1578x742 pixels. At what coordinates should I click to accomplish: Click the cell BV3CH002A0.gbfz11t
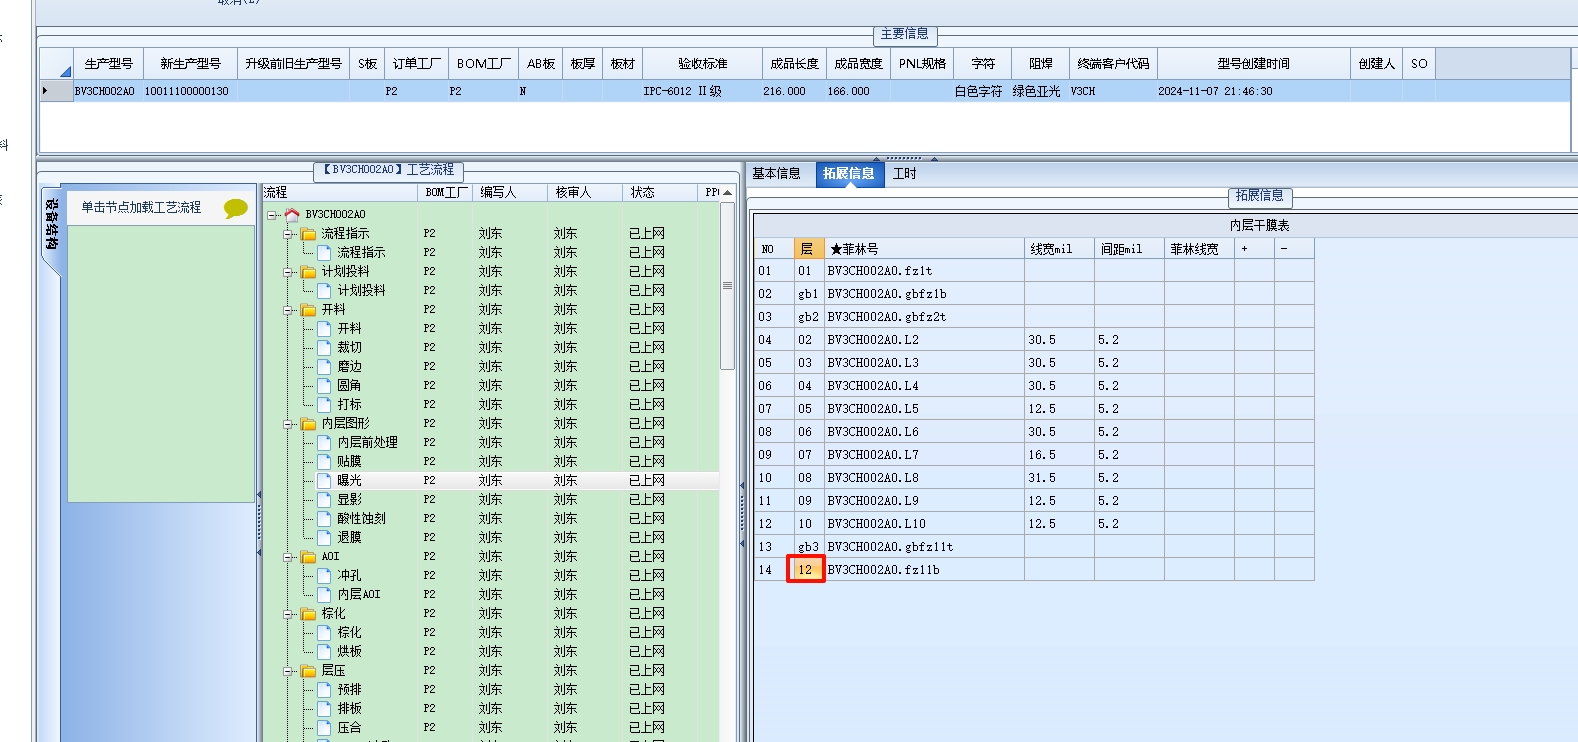click(924, 546)
